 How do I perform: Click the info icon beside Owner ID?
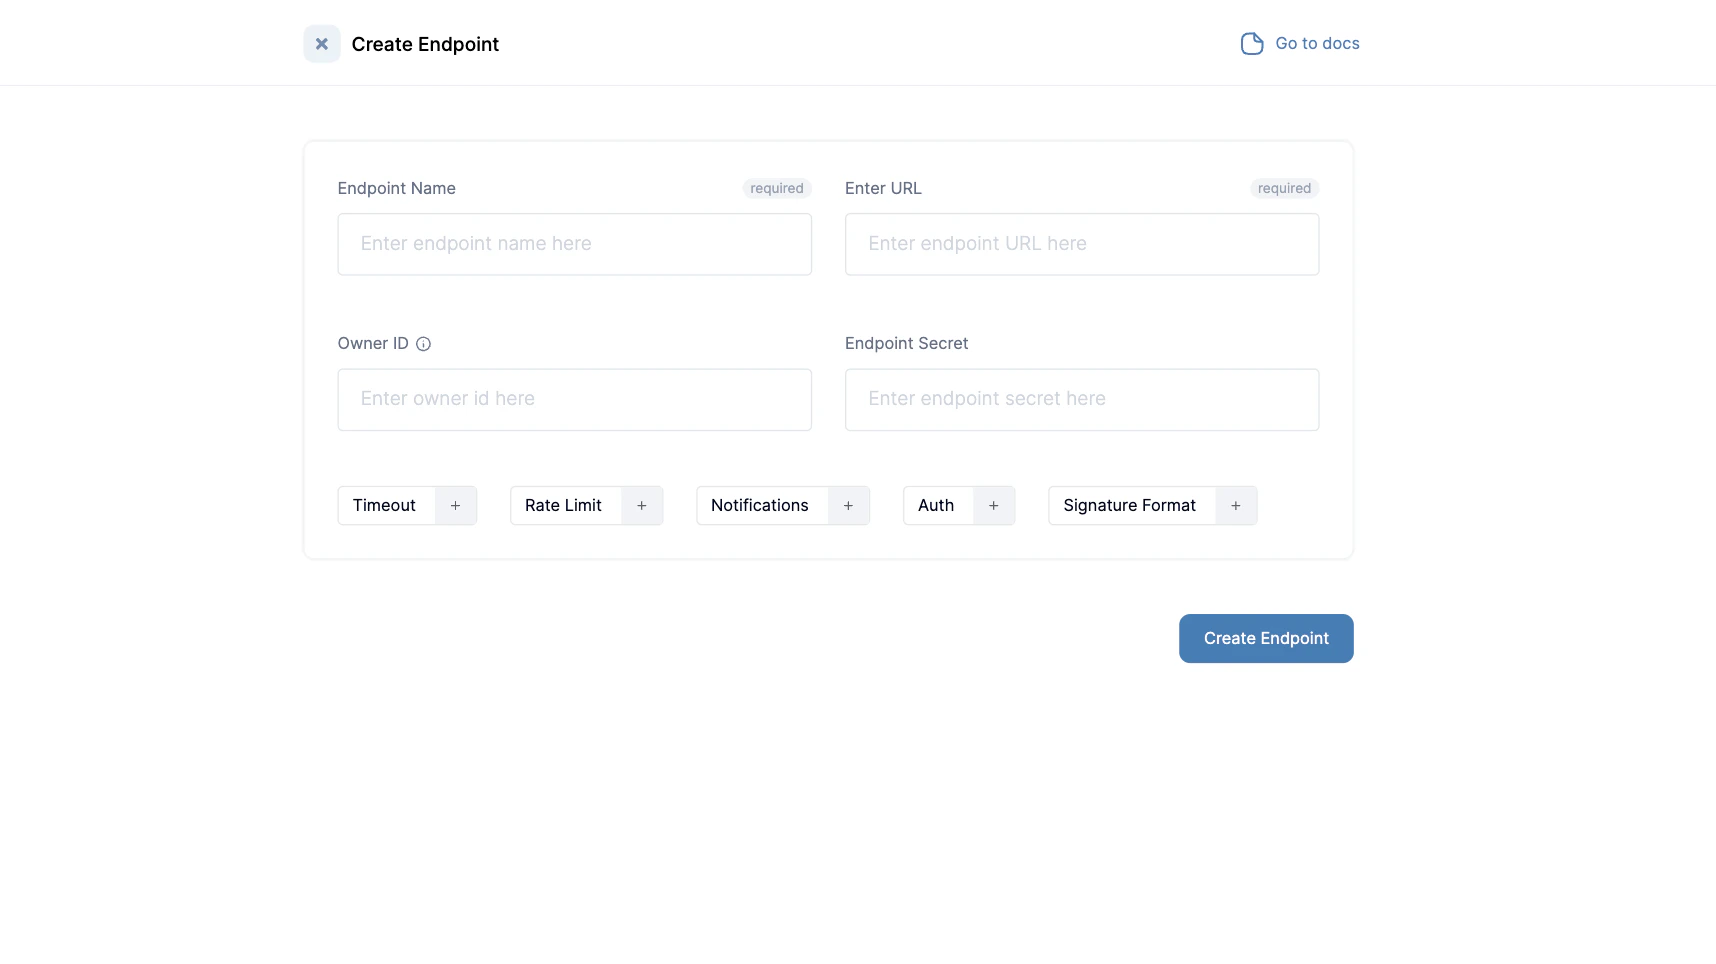[x=423, y=343]
